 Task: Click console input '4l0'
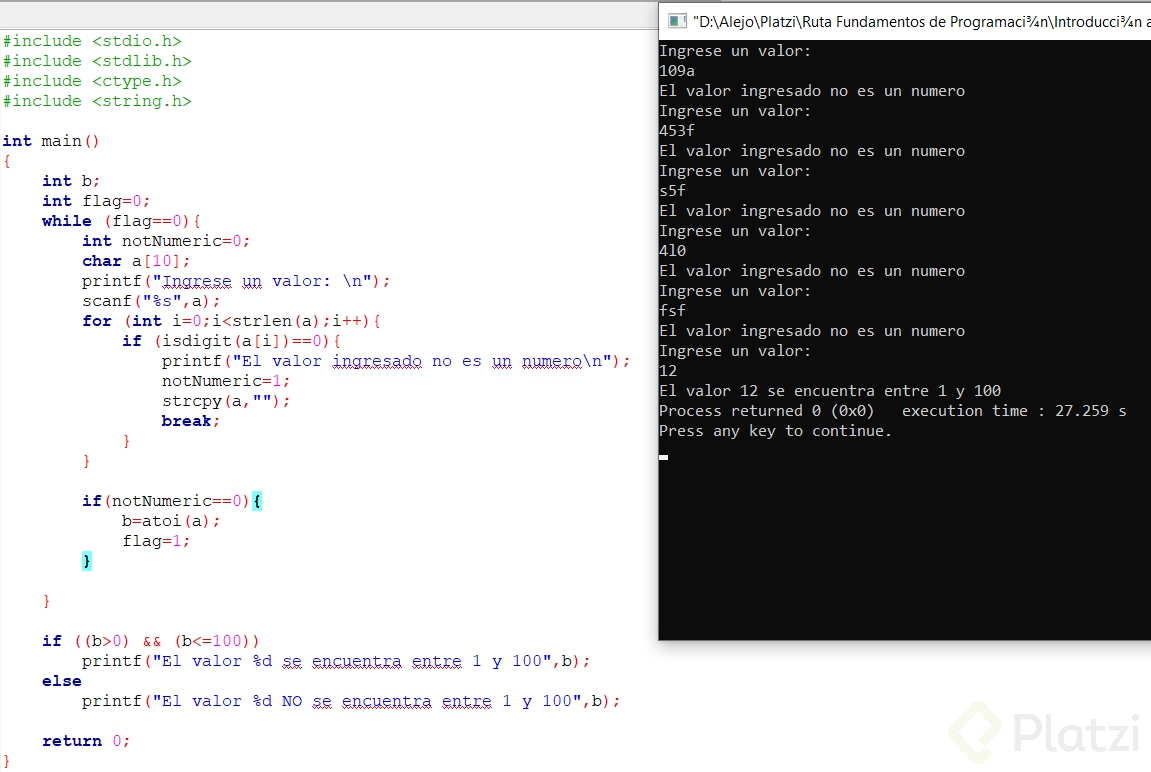[x=672, y=250]
